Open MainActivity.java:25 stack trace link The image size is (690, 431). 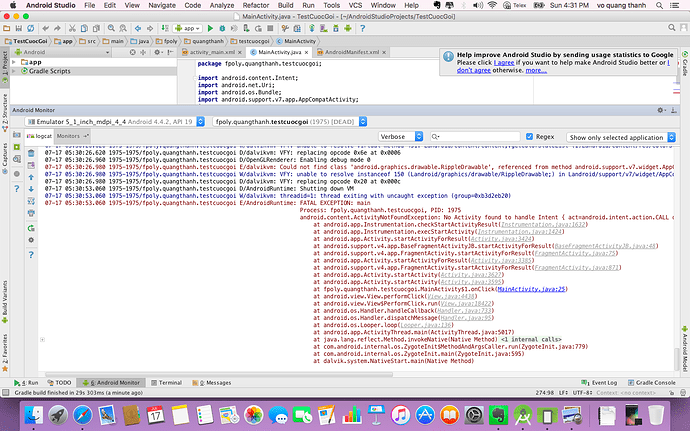pos(532,289)
